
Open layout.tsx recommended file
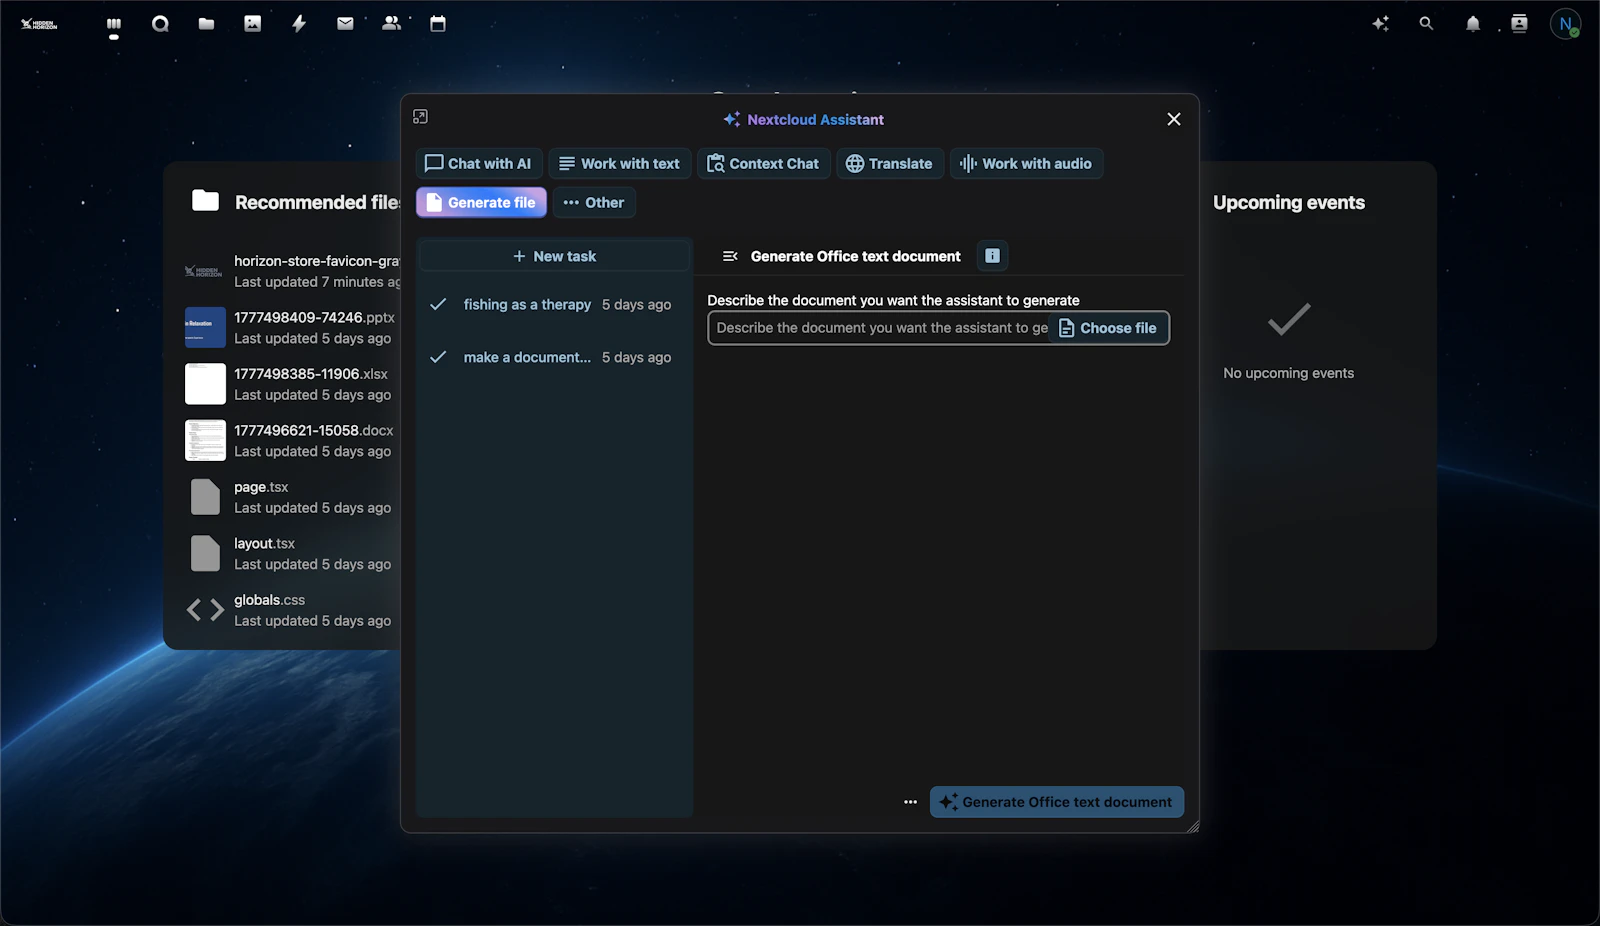292,554
